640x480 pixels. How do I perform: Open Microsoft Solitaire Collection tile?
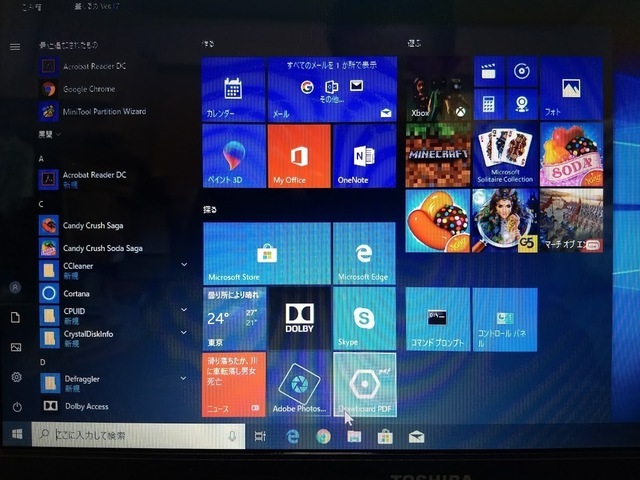505,155
